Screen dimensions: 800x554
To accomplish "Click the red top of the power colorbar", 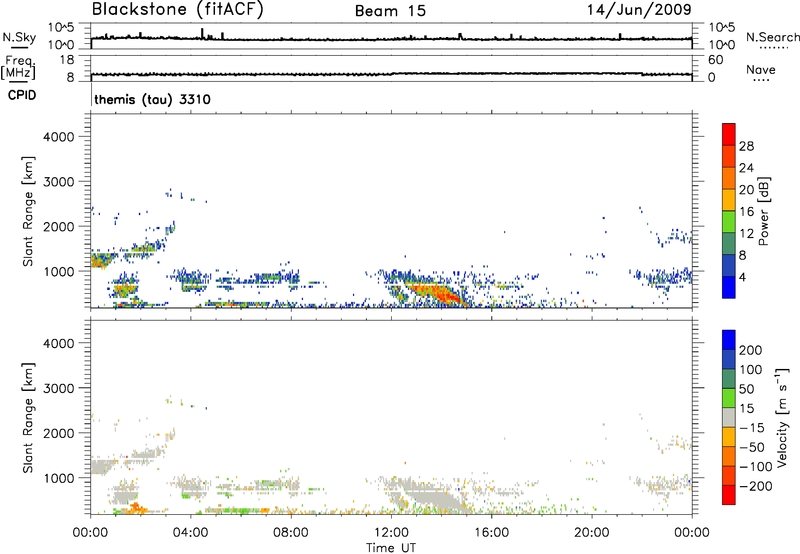I will [729, 134].
